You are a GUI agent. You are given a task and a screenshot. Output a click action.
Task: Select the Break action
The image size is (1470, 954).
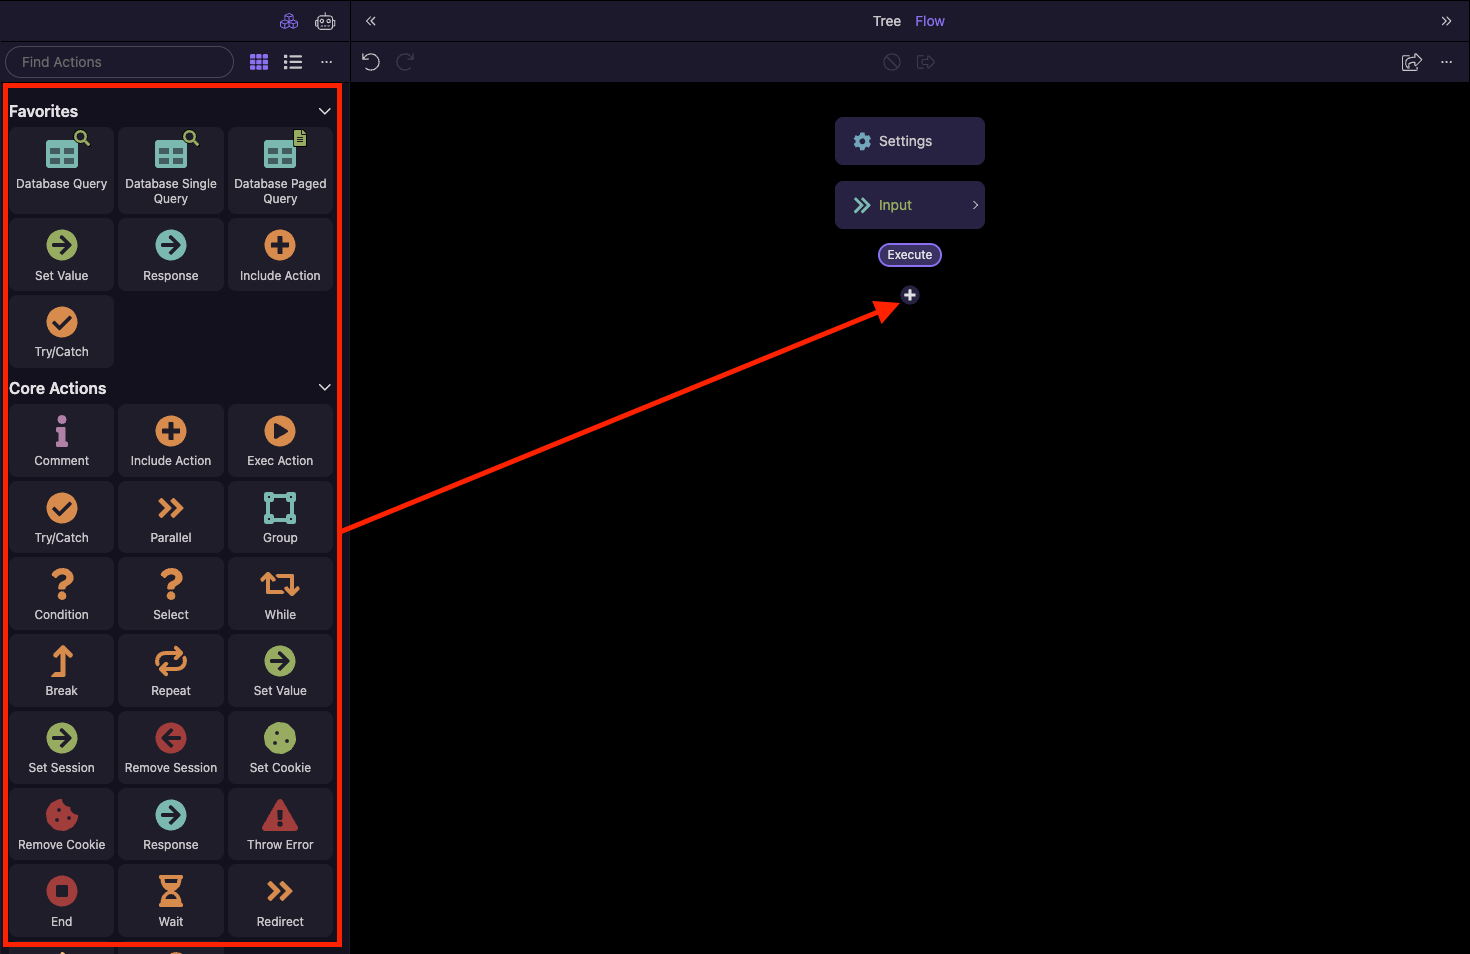pos(62,670)
